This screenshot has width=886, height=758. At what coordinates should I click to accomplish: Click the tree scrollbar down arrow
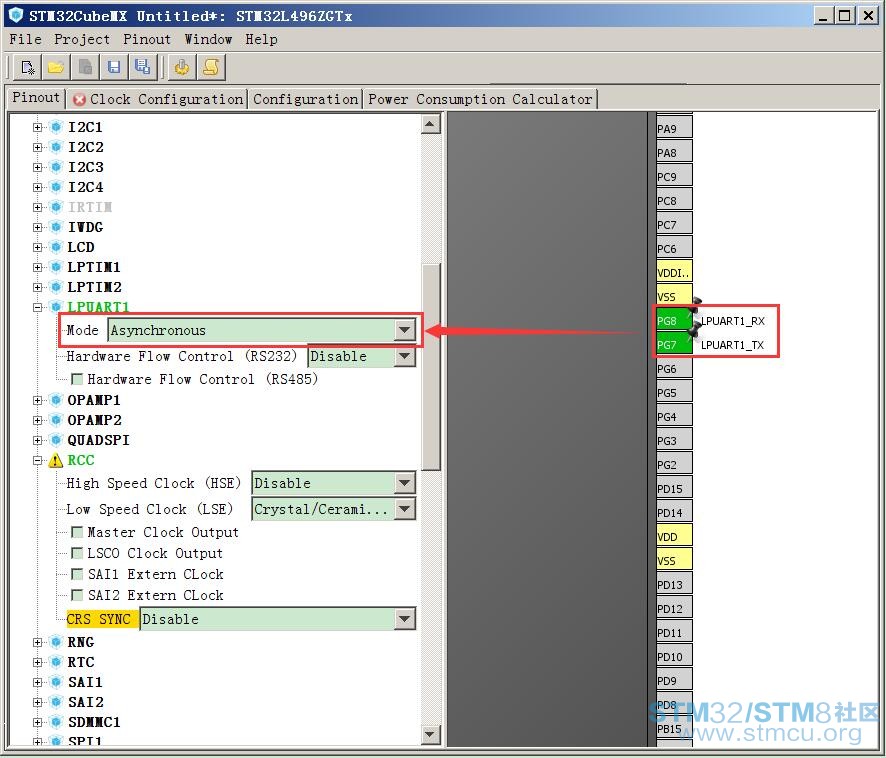[431, 734]
